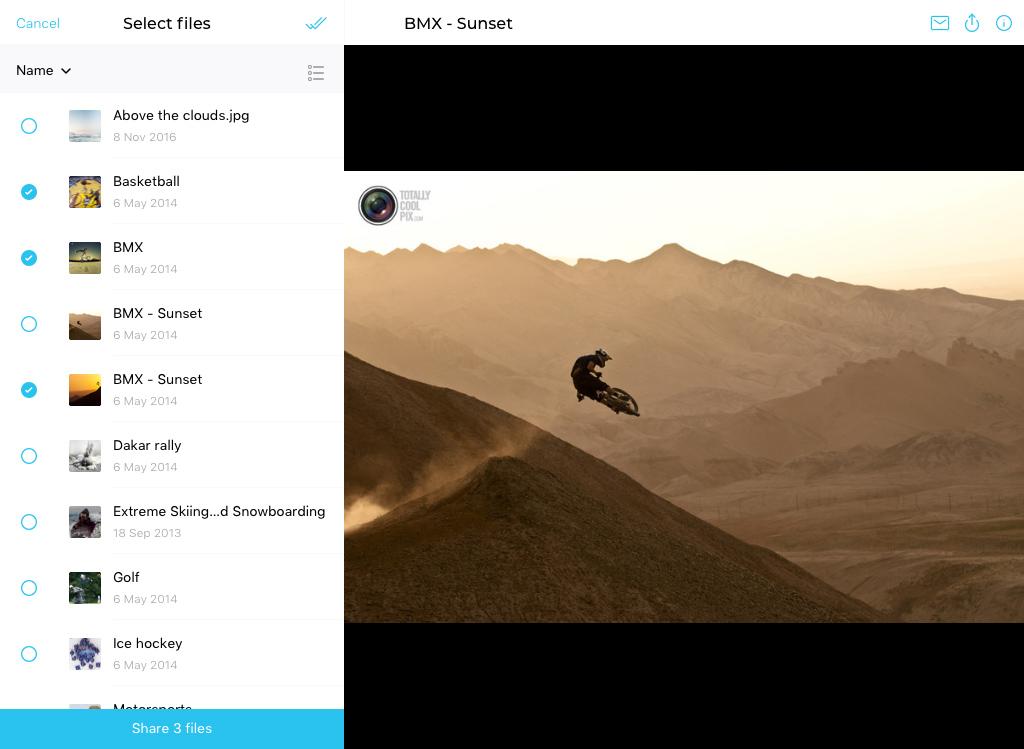Open the Name sort dropdown
The height and width of the screenshot is (749, 1024).
(43, 71)
